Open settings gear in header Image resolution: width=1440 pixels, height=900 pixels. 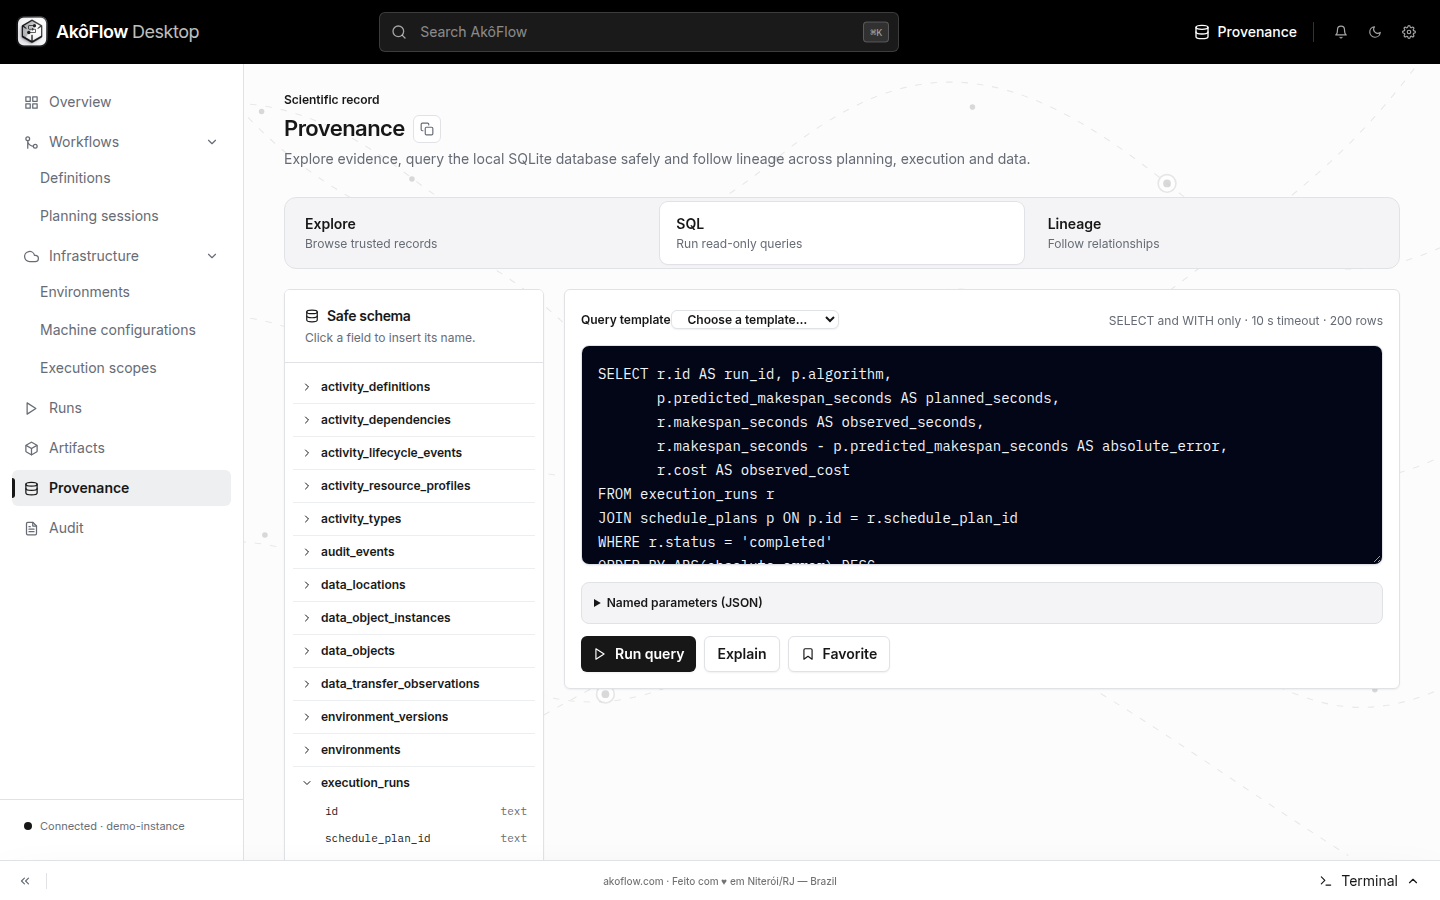pos(1409,32)
